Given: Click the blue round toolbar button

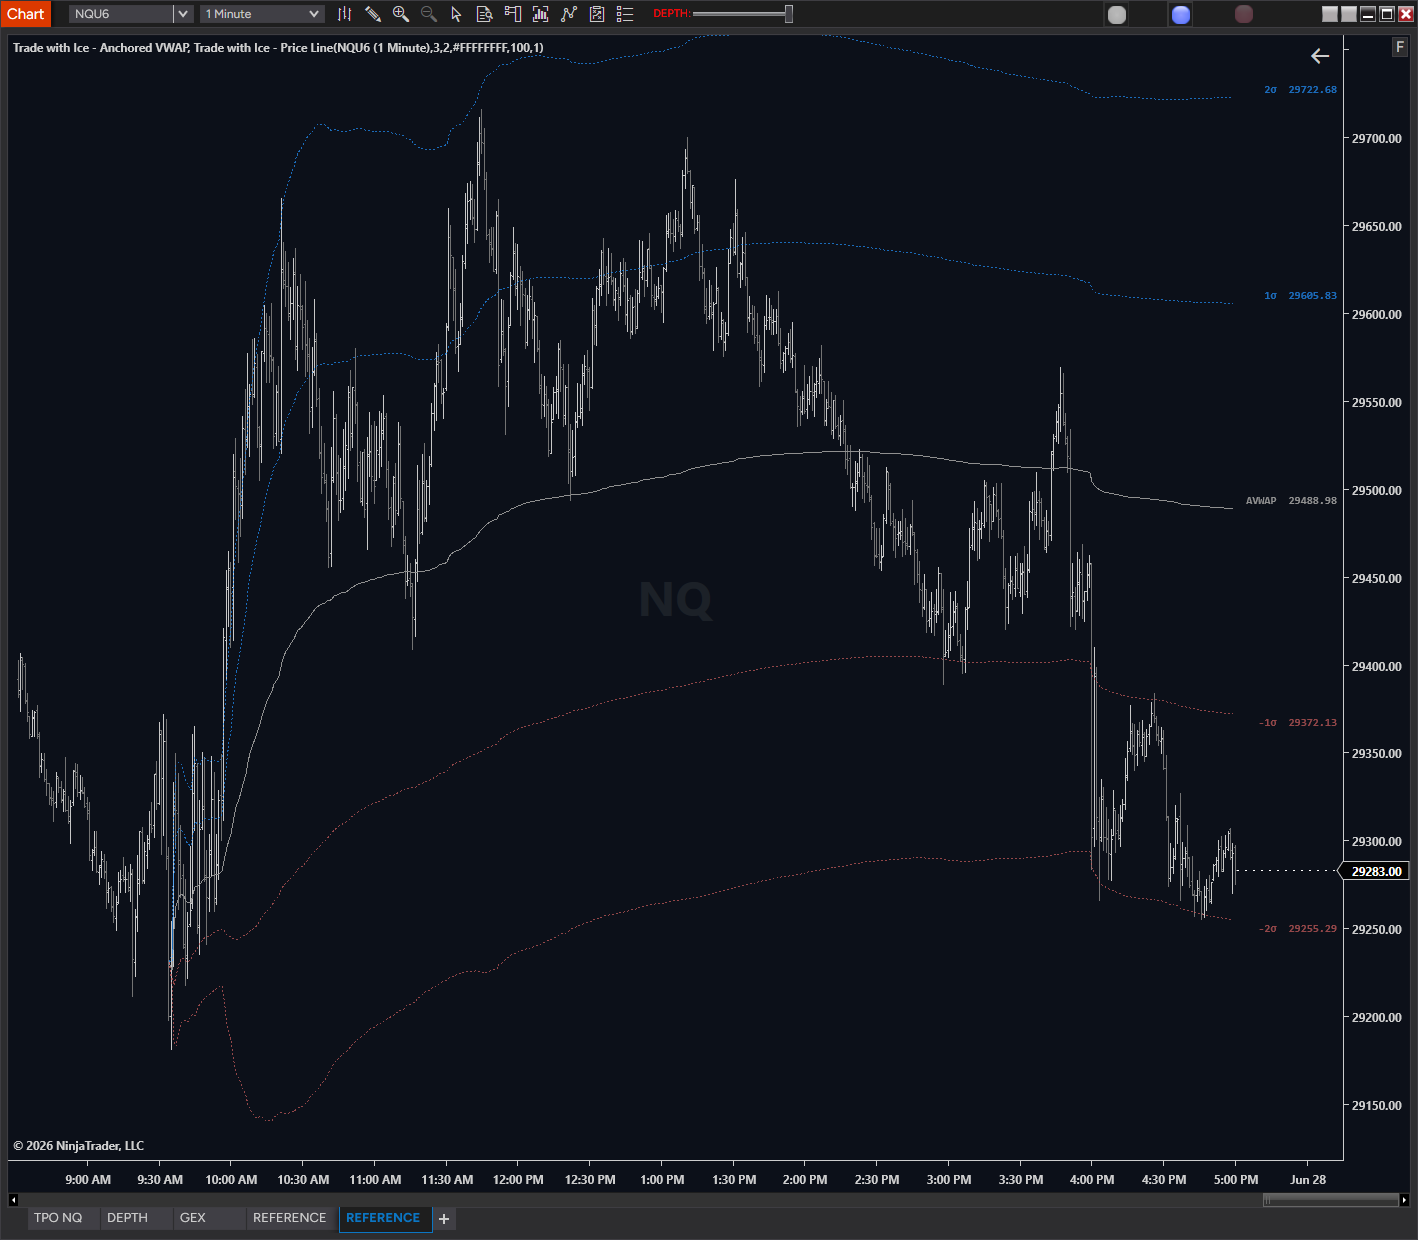Looking at the screenshot, I should coord(1181,14).
